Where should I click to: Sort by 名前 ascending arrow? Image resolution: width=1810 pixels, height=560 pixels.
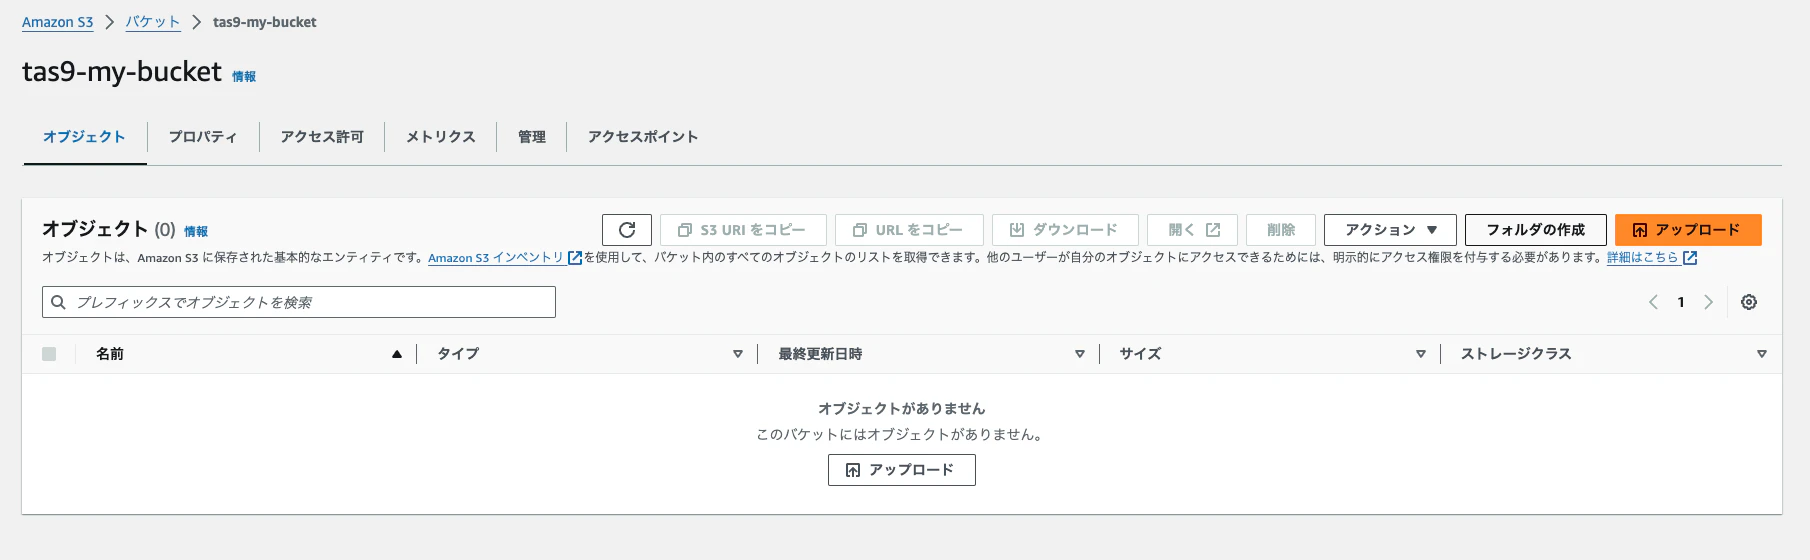click(x=397, y=354)
